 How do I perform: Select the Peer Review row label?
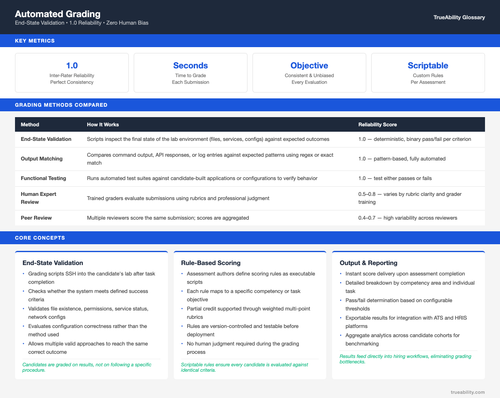36,218
